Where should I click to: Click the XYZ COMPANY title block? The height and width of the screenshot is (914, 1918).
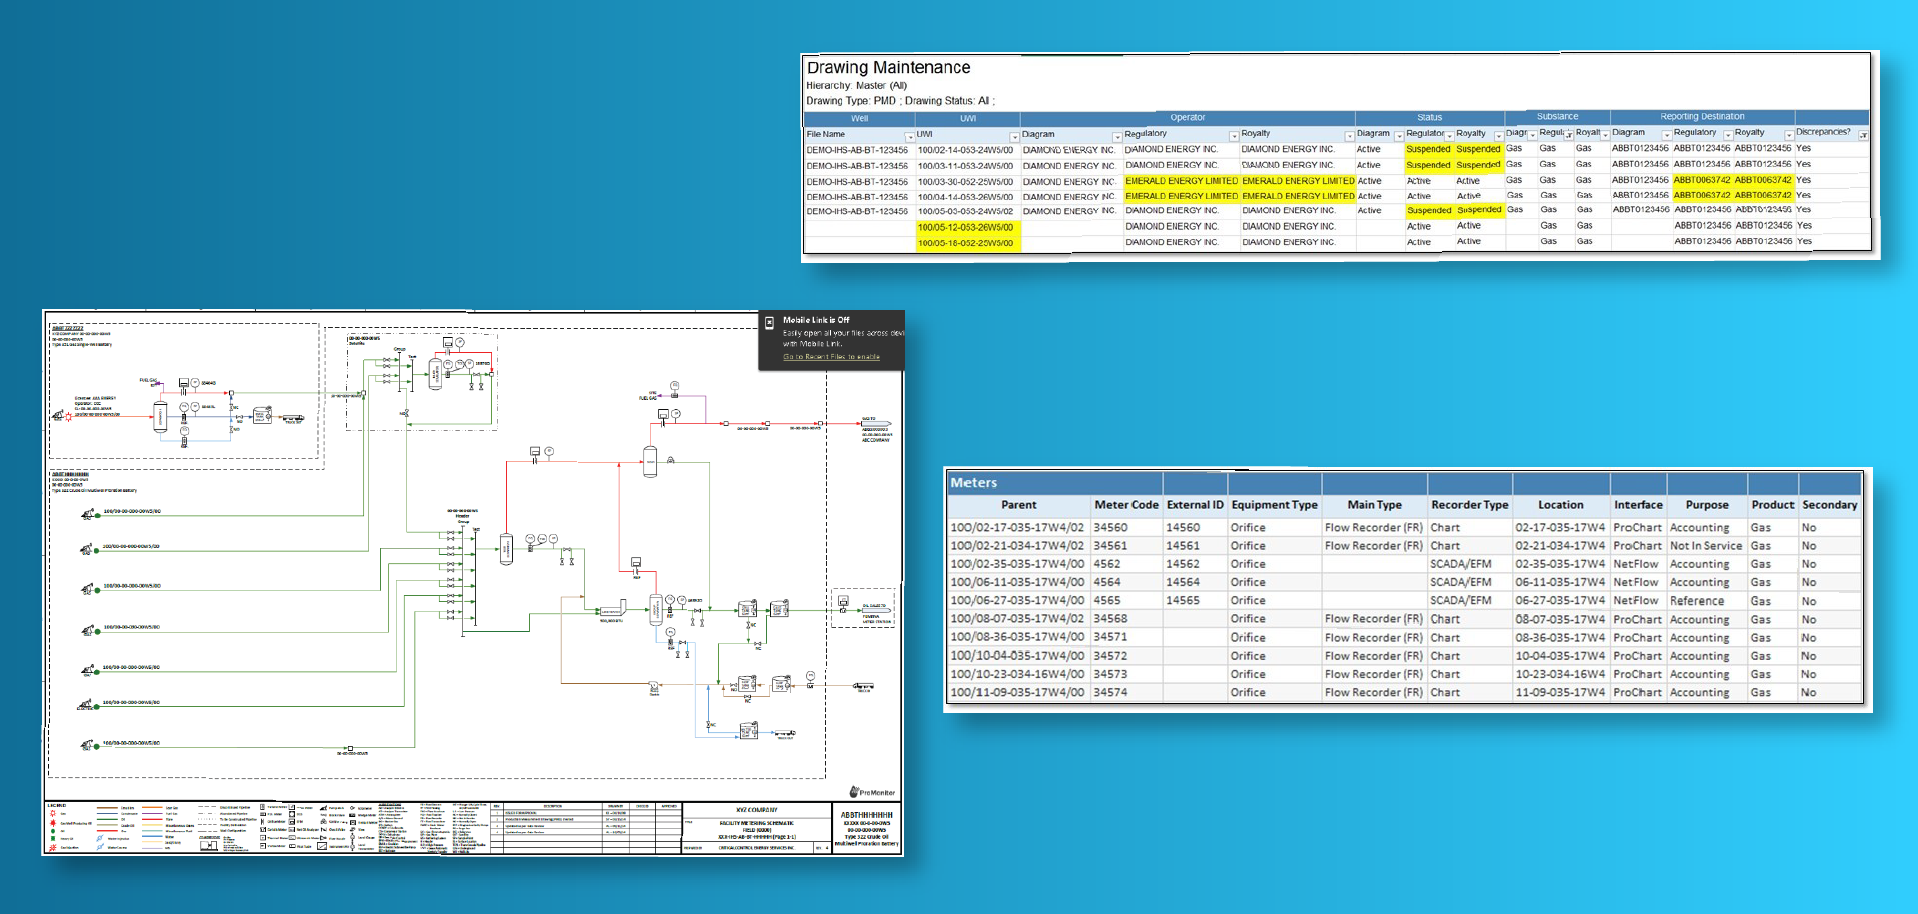pyautogui.click(x=757, y=810)
